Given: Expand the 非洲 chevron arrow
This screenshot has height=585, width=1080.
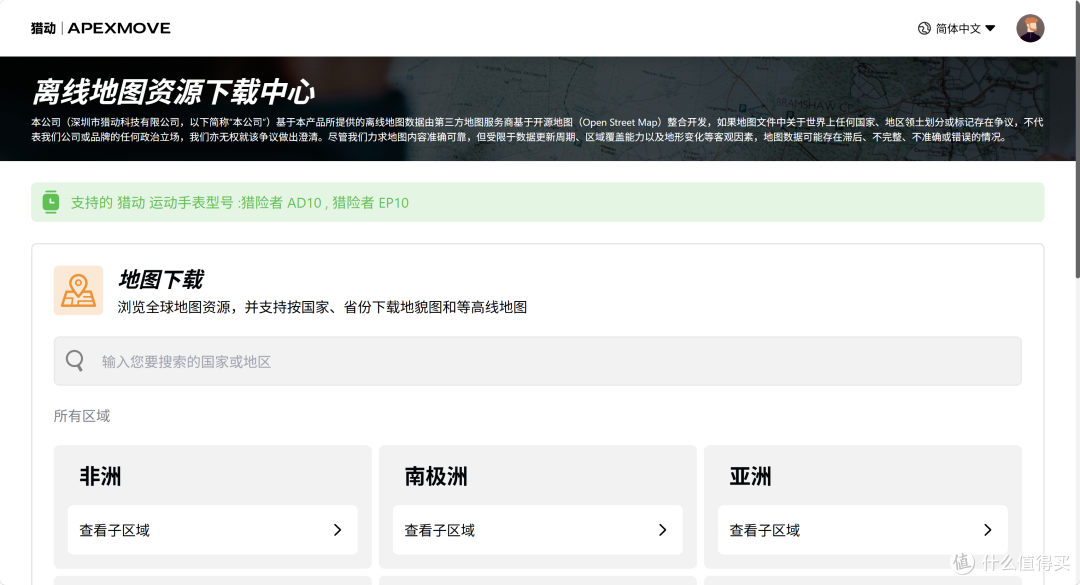Looking at the screenshot, I should (x=338, y=530).
